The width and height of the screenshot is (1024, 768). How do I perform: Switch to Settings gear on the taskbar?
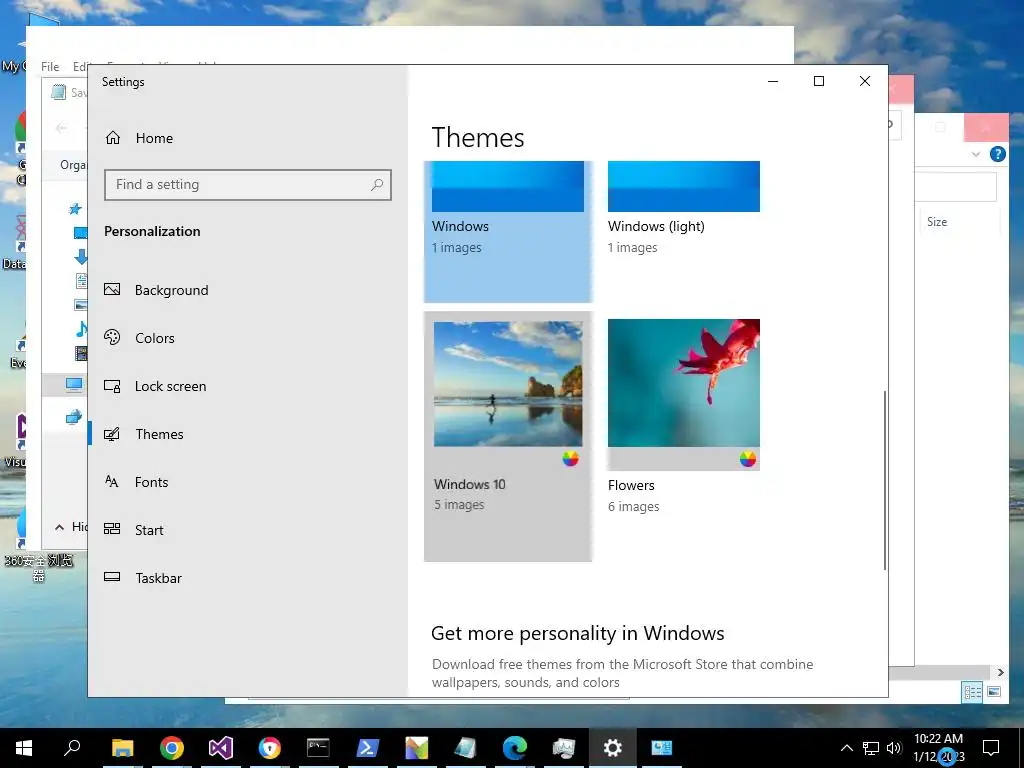tap(613, 748)
